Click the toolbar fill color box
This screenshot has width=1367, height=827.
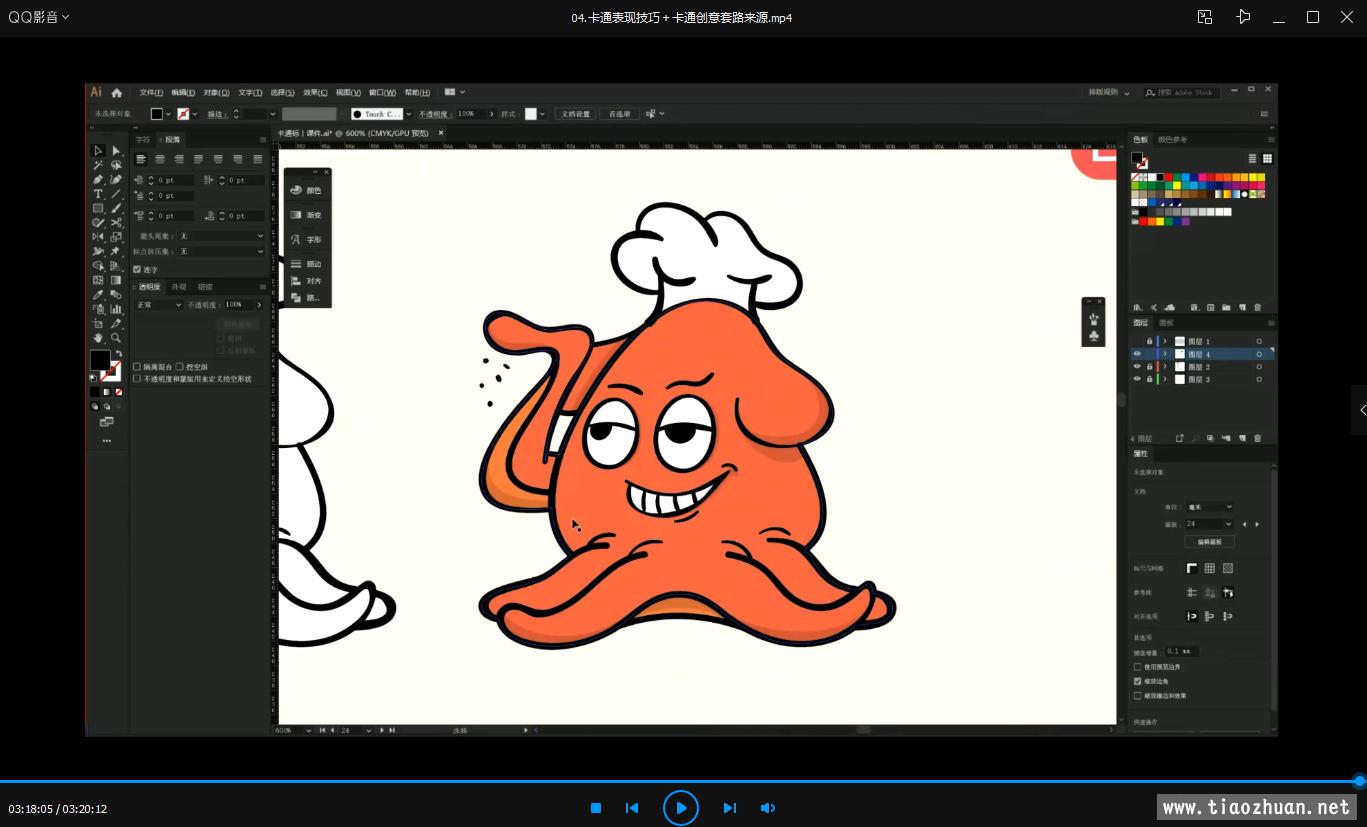[100, 361]
